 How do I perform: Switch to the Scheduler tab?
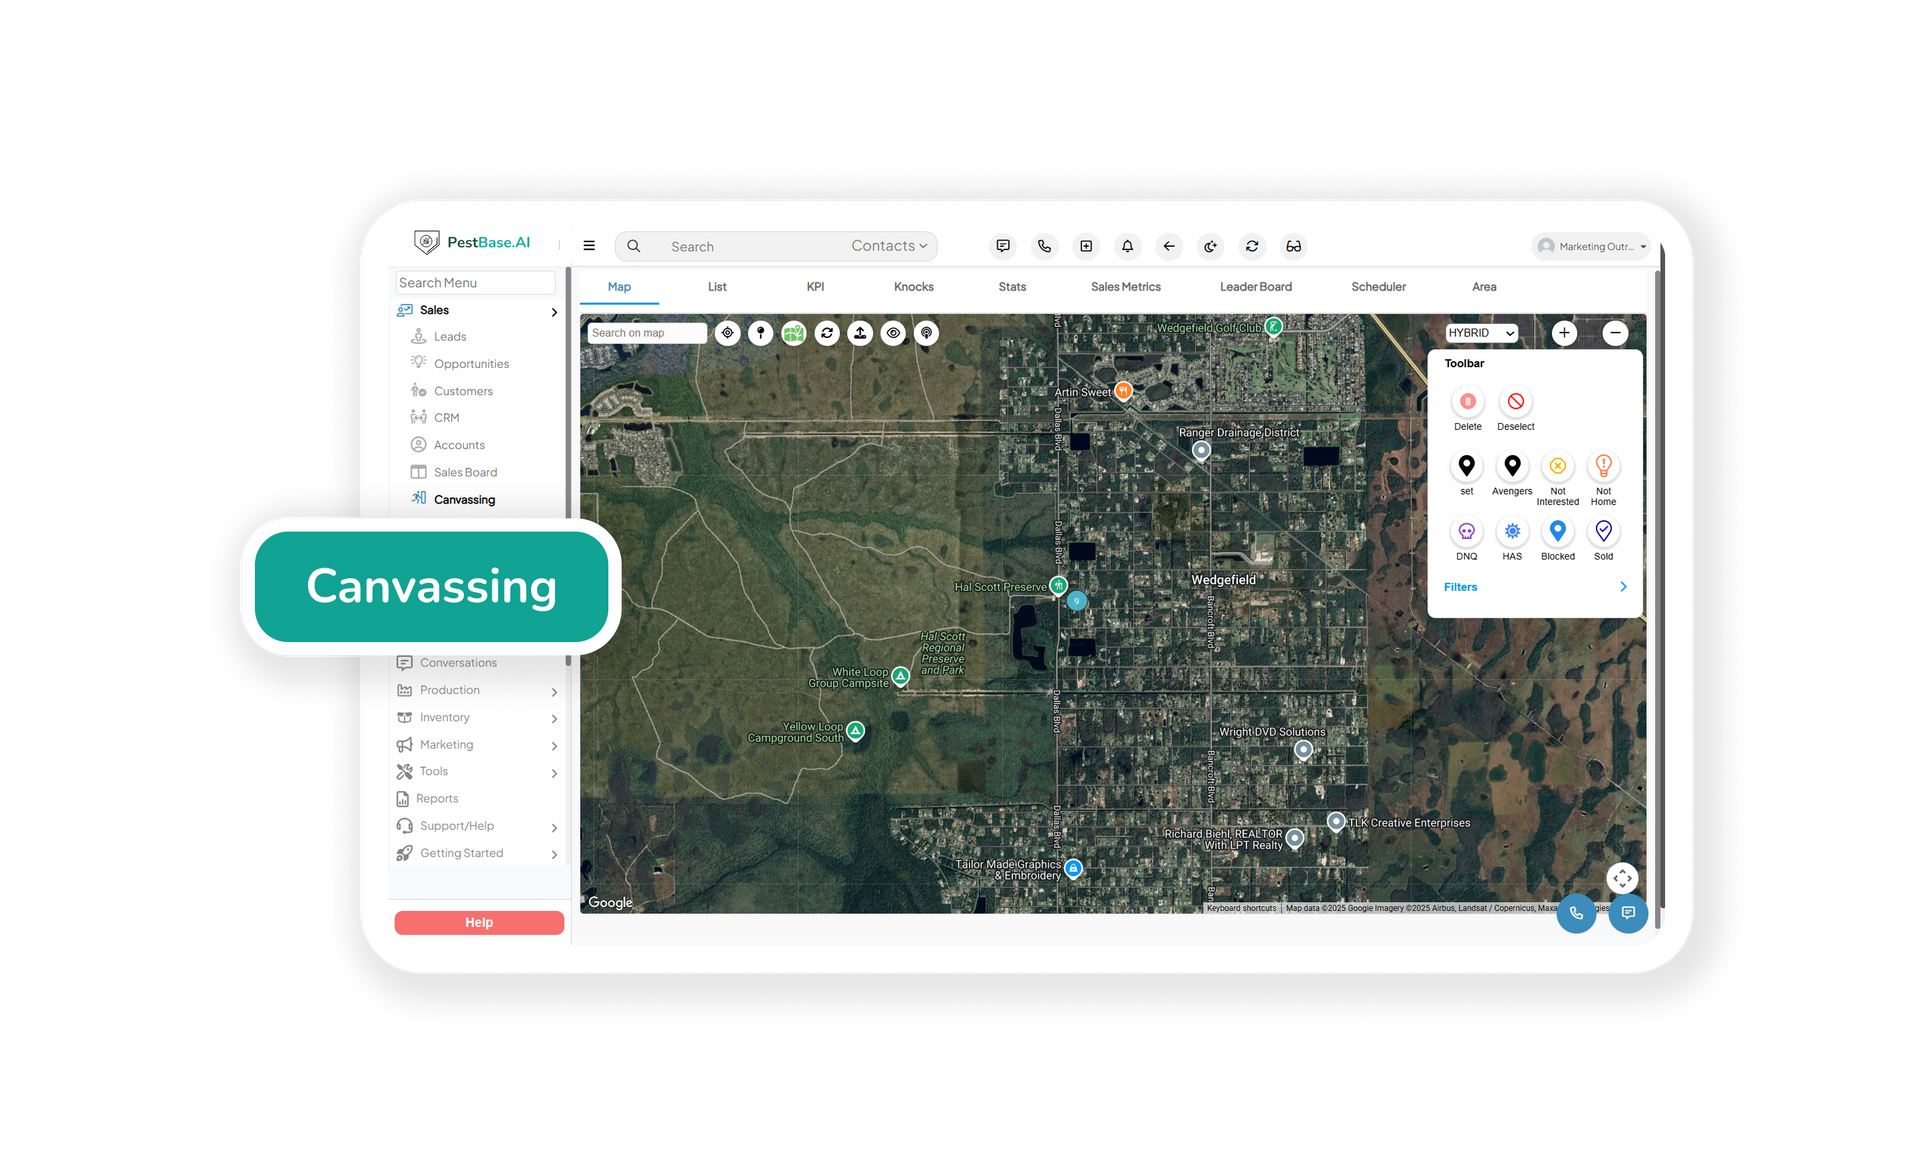[x=1378, y=287]
